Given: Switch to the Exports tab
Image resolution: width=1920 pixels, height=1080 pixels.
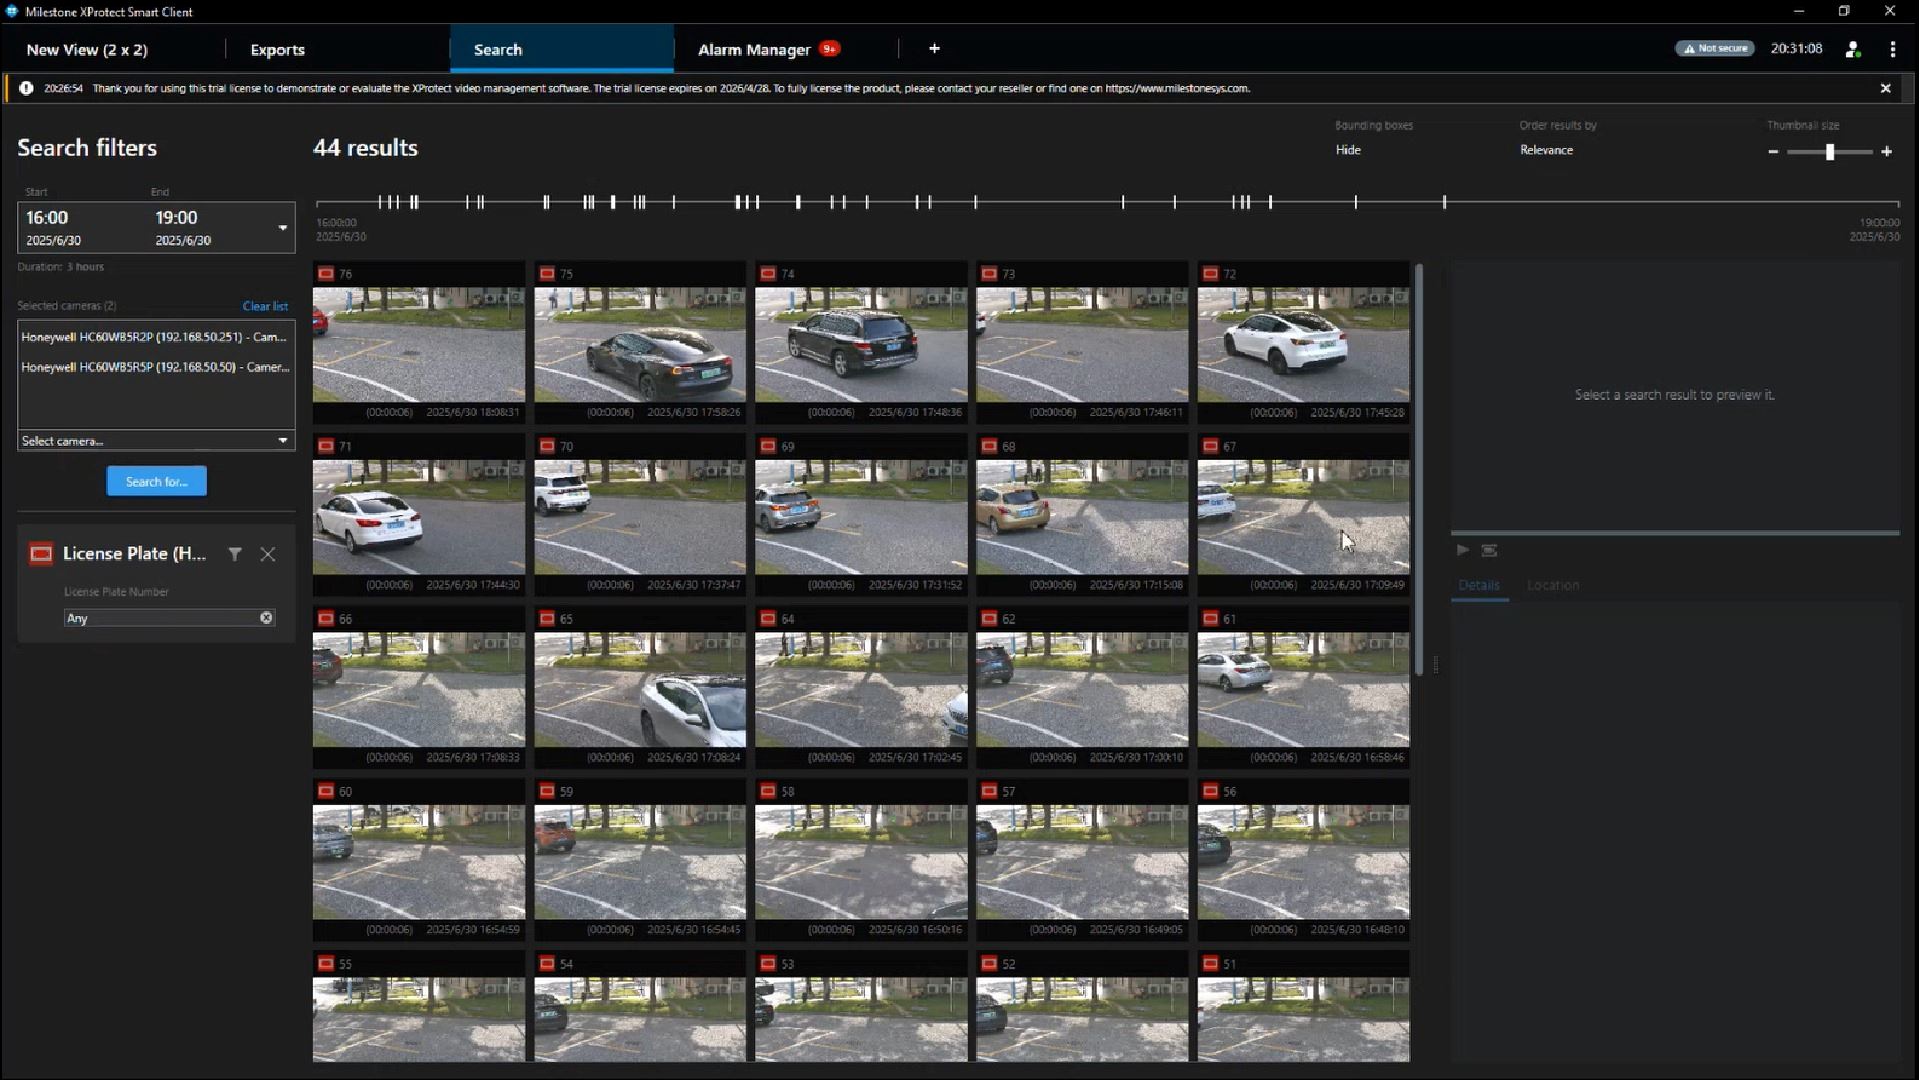Looking at the screenshot, I should coord(277,49).
